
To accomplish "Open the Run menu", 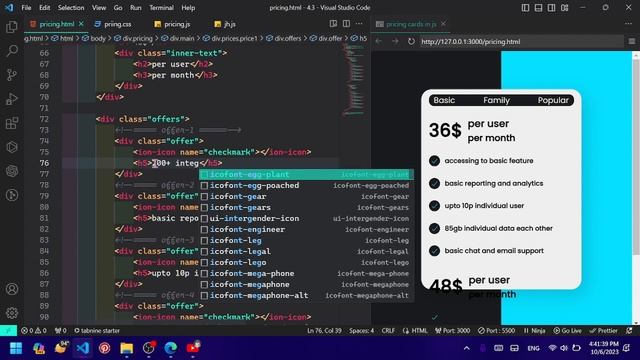I will point(136,8).
